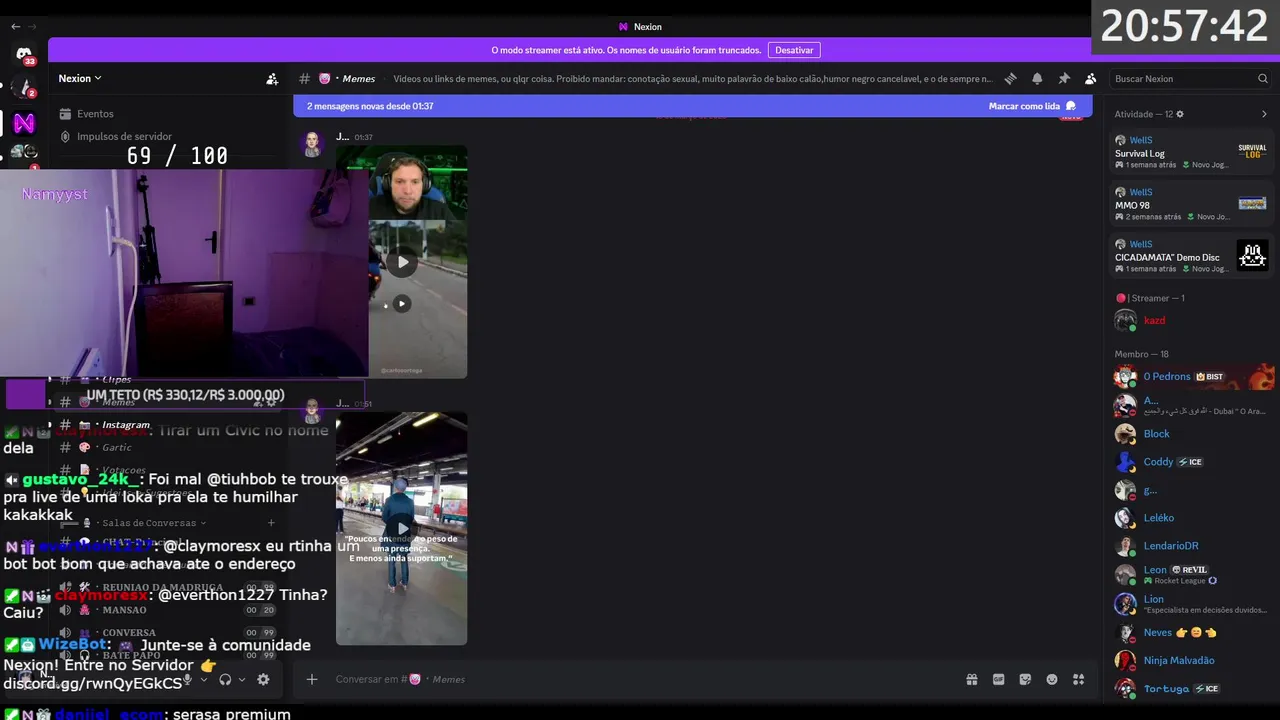Toggle headphones deafen
The height and width of the screenshot is (720, 1280).
click(225, 680)
